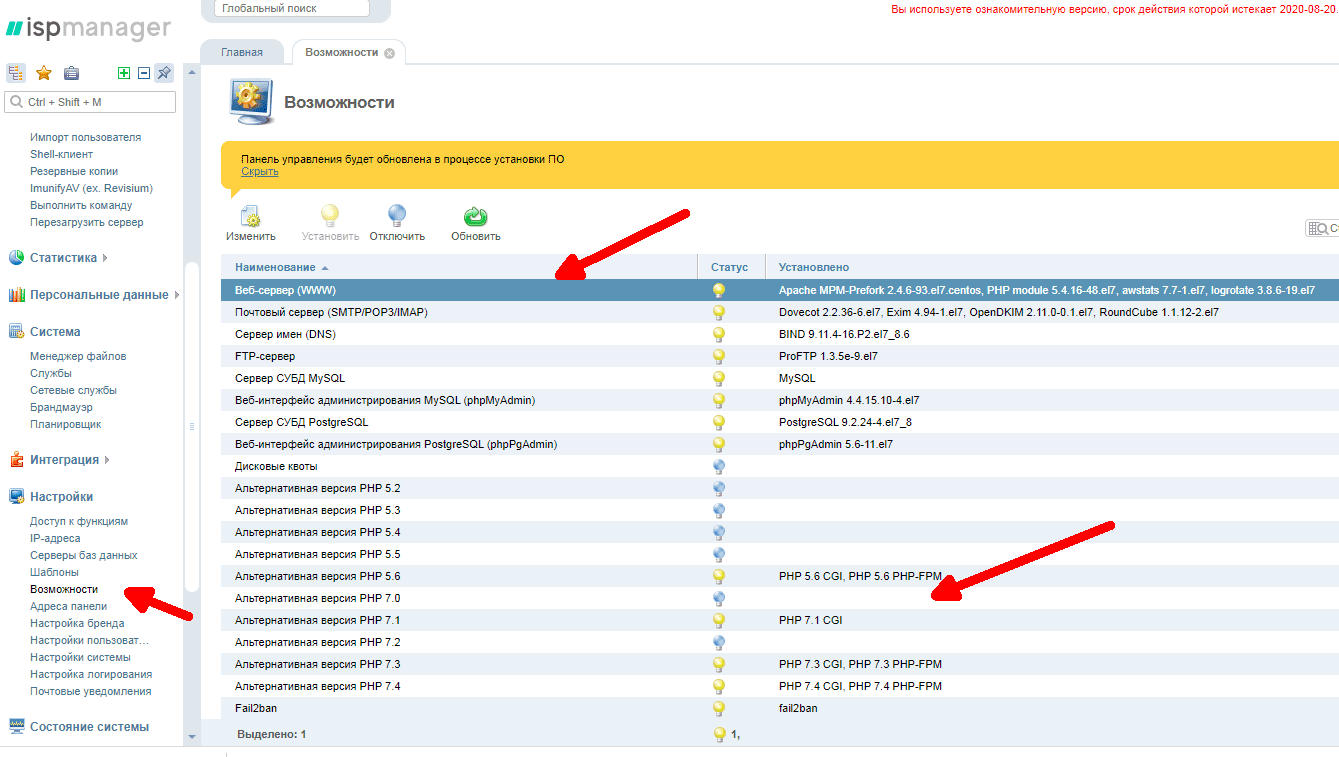This screenshot has width=1339, height=757.
Task: Open Менеджер файлов
Action: coord(78,356)
